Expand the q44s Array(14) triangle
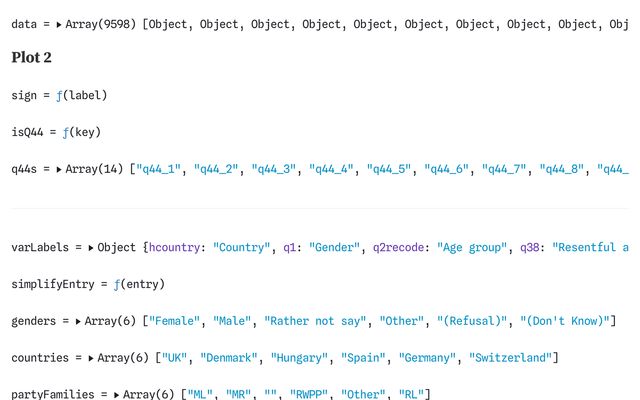Screen dimensions: 640x400 tap(59, 169)
